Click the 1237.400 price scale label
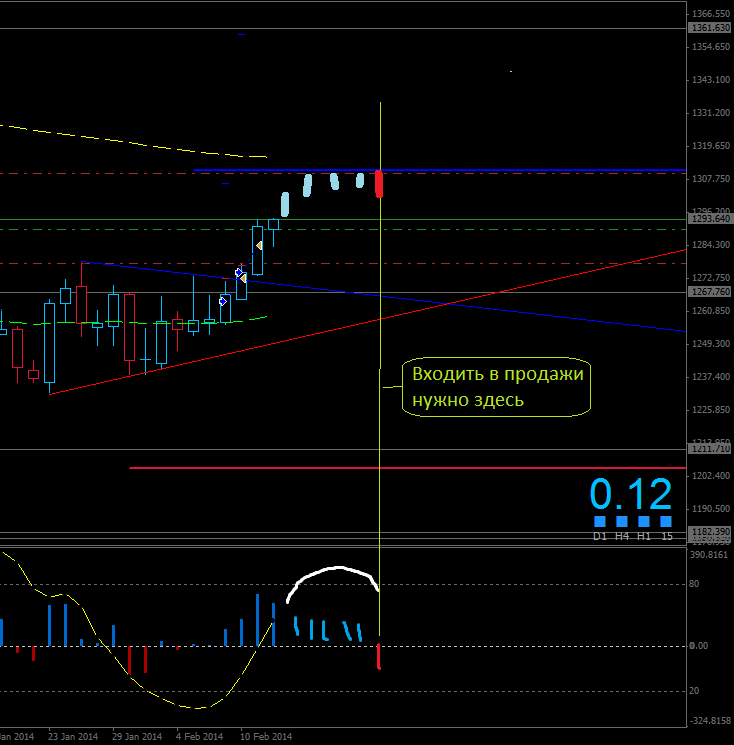Screen dimensions: 734x745 point(711,377)
